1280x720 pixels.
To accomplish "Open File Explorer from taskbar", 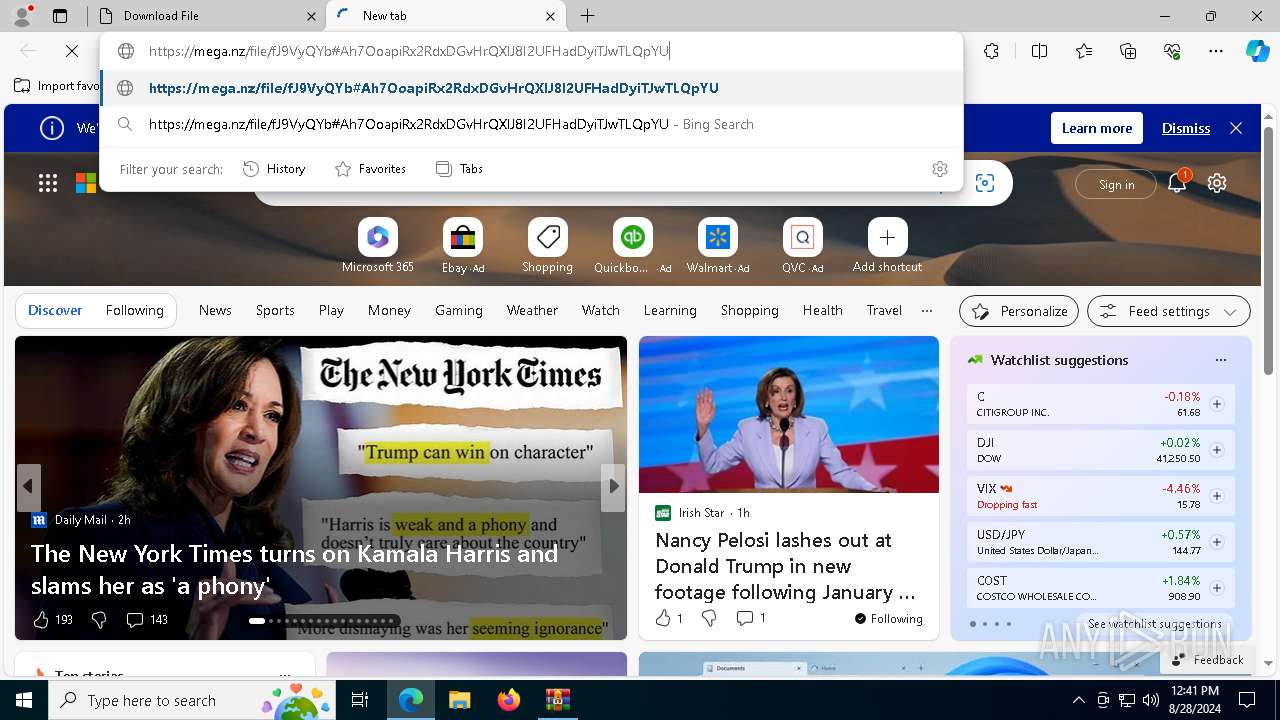I will 459,700.
